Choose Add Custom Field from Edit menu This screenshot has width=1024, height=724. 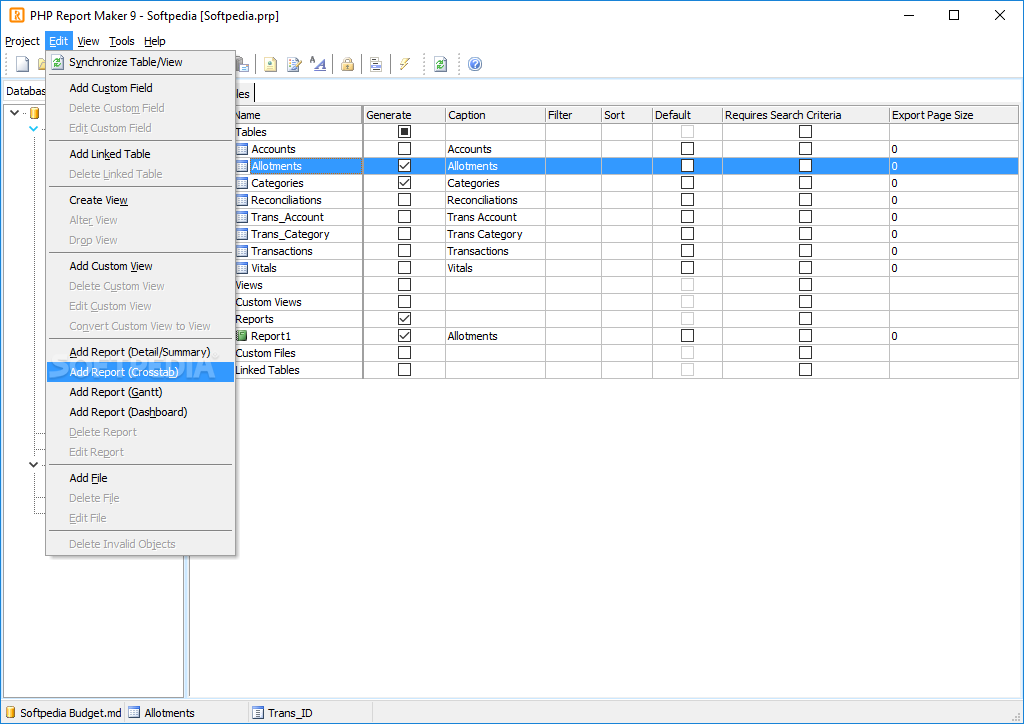click(140, 88)
